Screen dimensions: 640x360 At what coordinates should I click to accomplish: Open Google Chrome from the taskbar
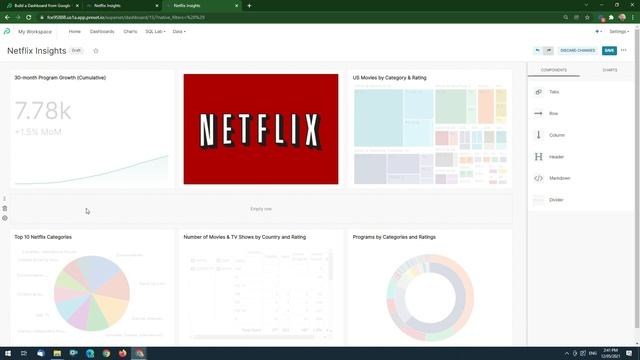(x=106, y=353)
